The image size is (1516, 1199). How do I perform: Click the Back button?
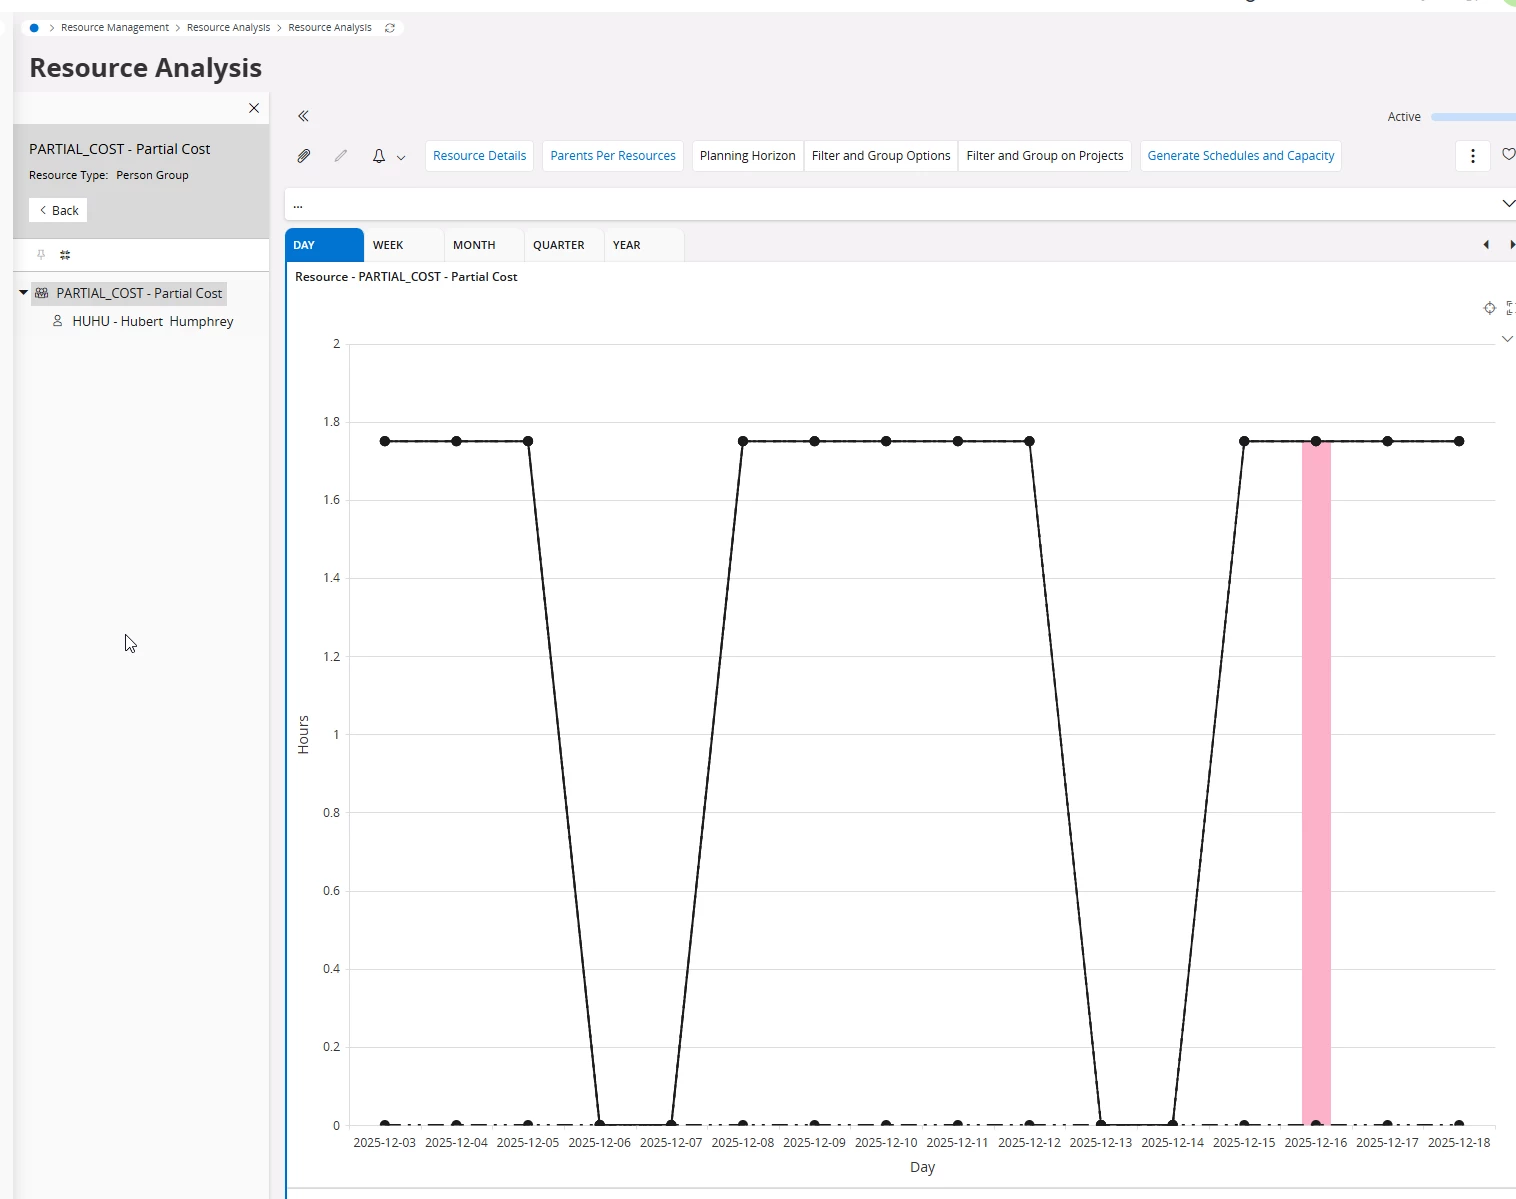(58, 210)
